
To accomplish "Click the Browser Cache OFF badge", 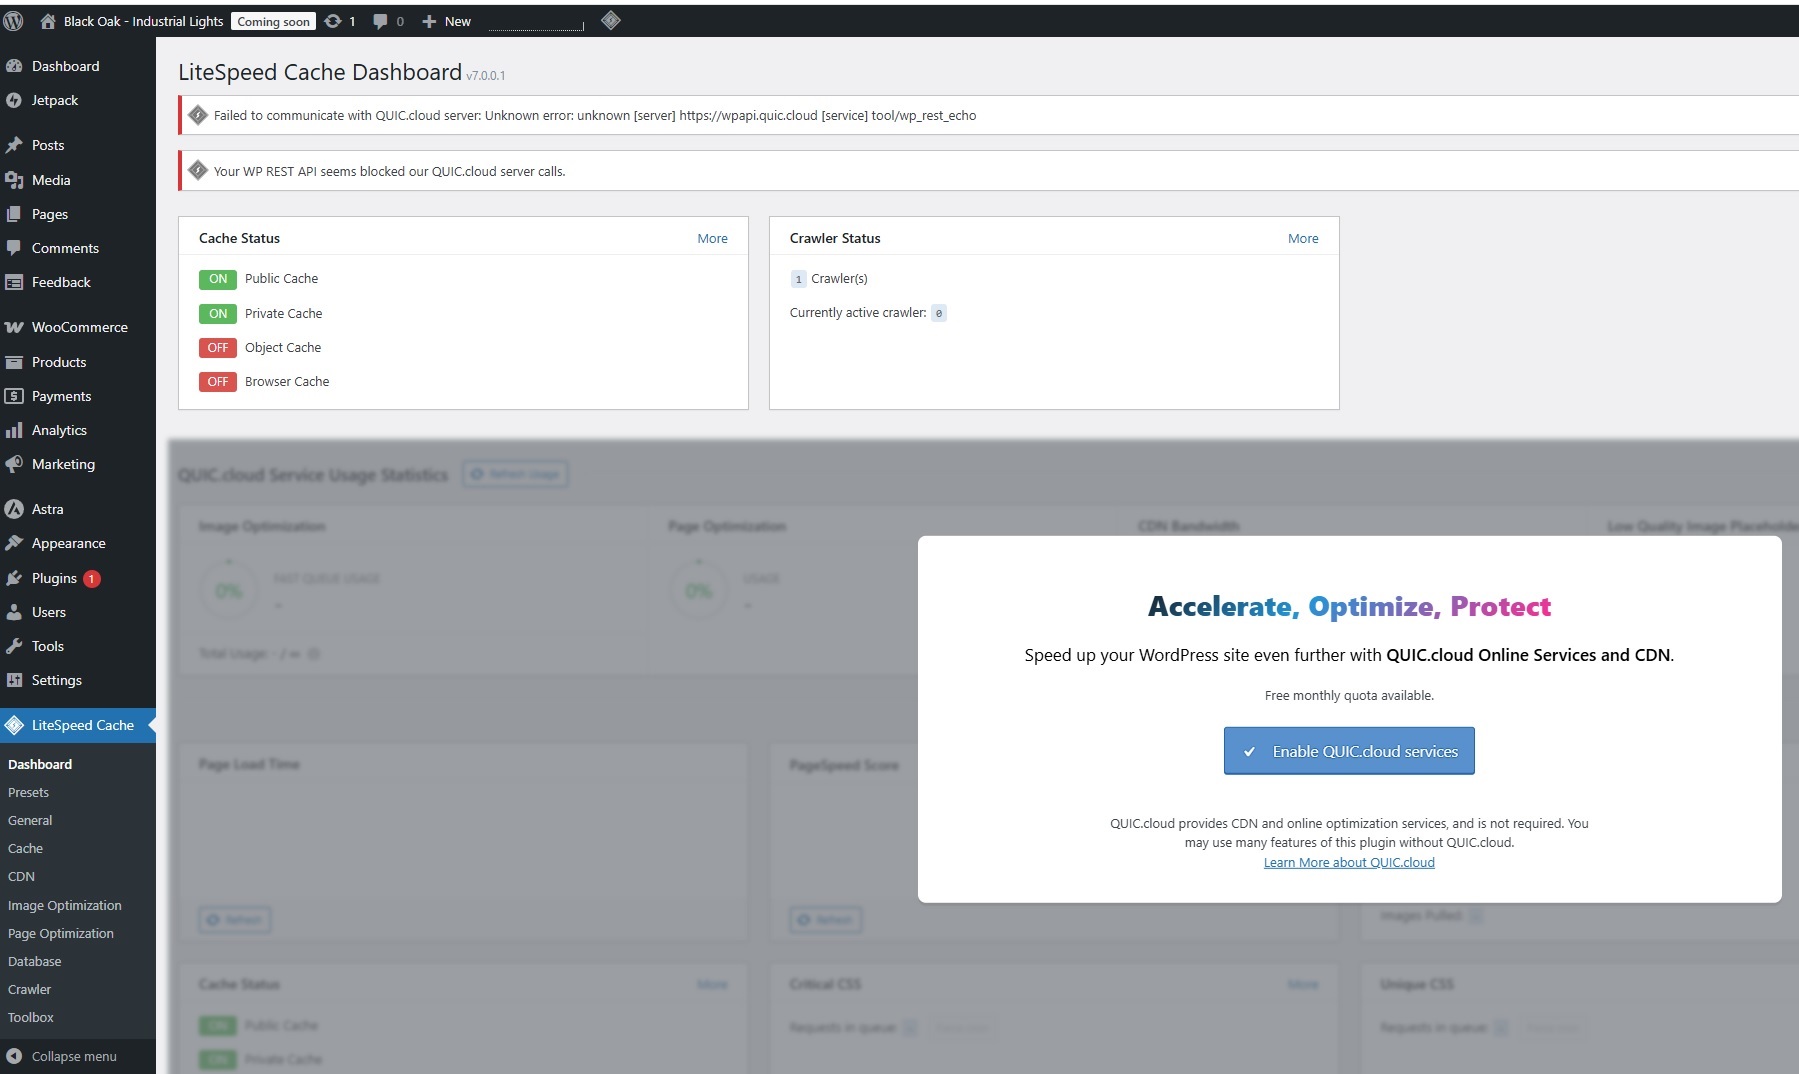I will coord(218,382).
